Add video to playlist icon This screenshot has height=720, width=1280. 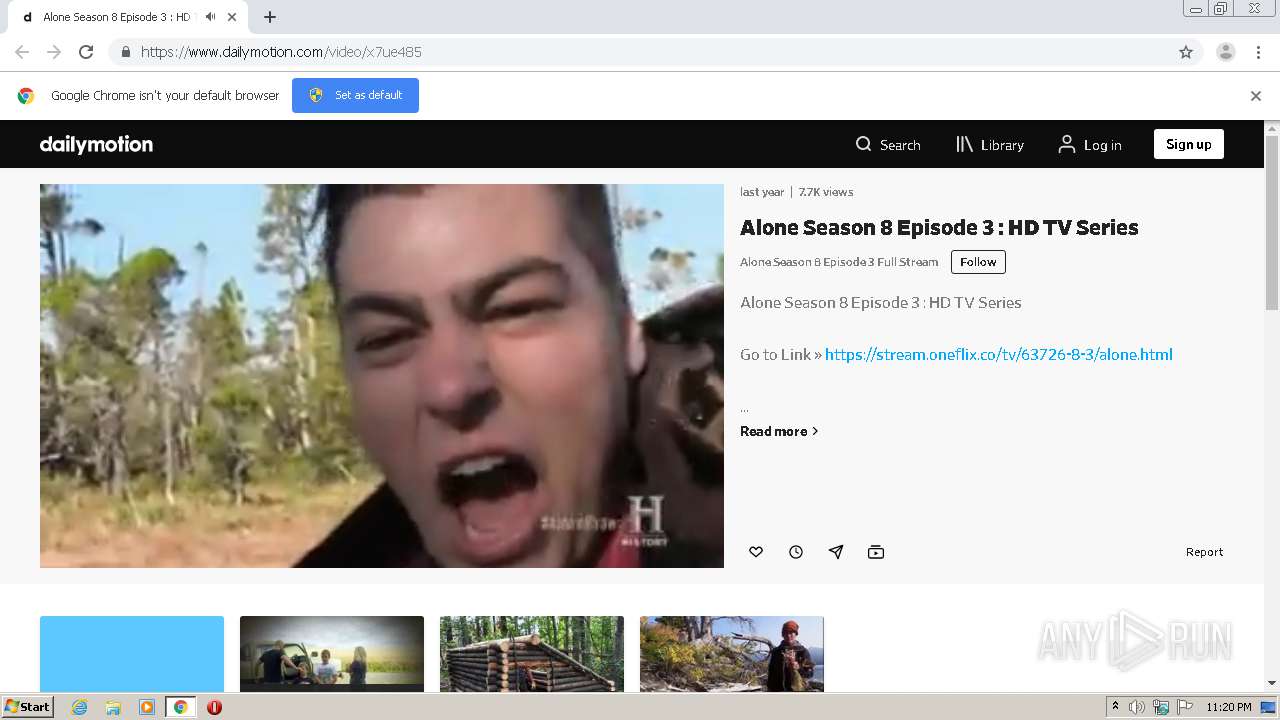click(876, 552)
